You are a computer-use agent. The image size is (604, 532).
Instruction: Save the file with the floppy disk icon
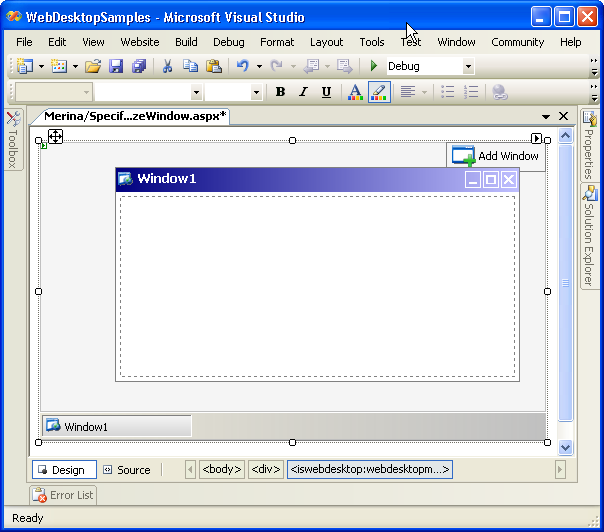(x=116, y=66)
